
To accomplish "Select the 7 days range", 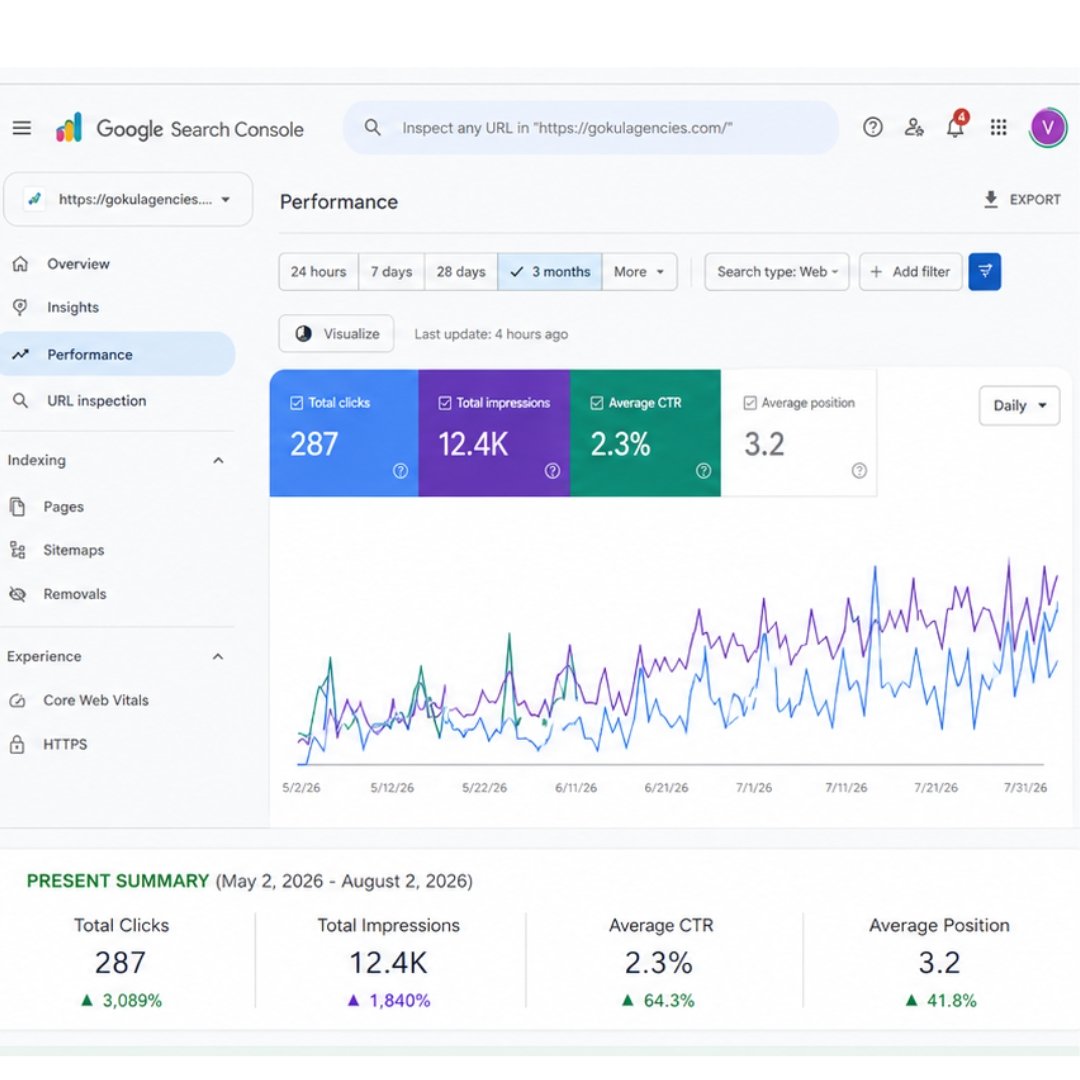I will (391, 272).
